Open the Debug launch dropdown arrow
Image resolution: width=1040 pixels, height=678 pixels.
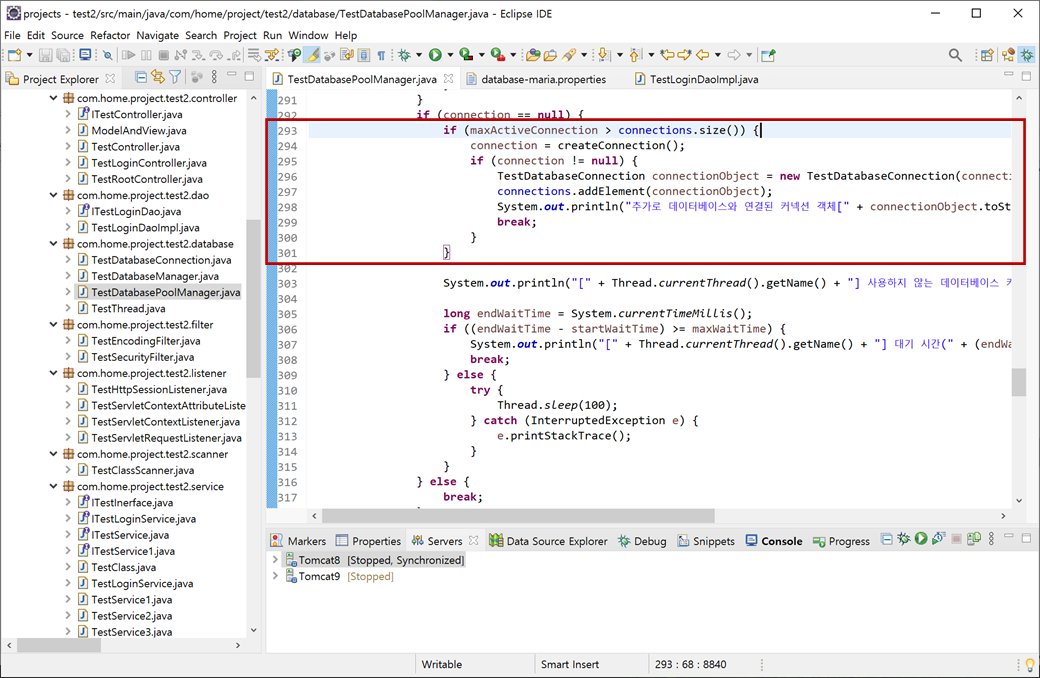click(419, 56)
